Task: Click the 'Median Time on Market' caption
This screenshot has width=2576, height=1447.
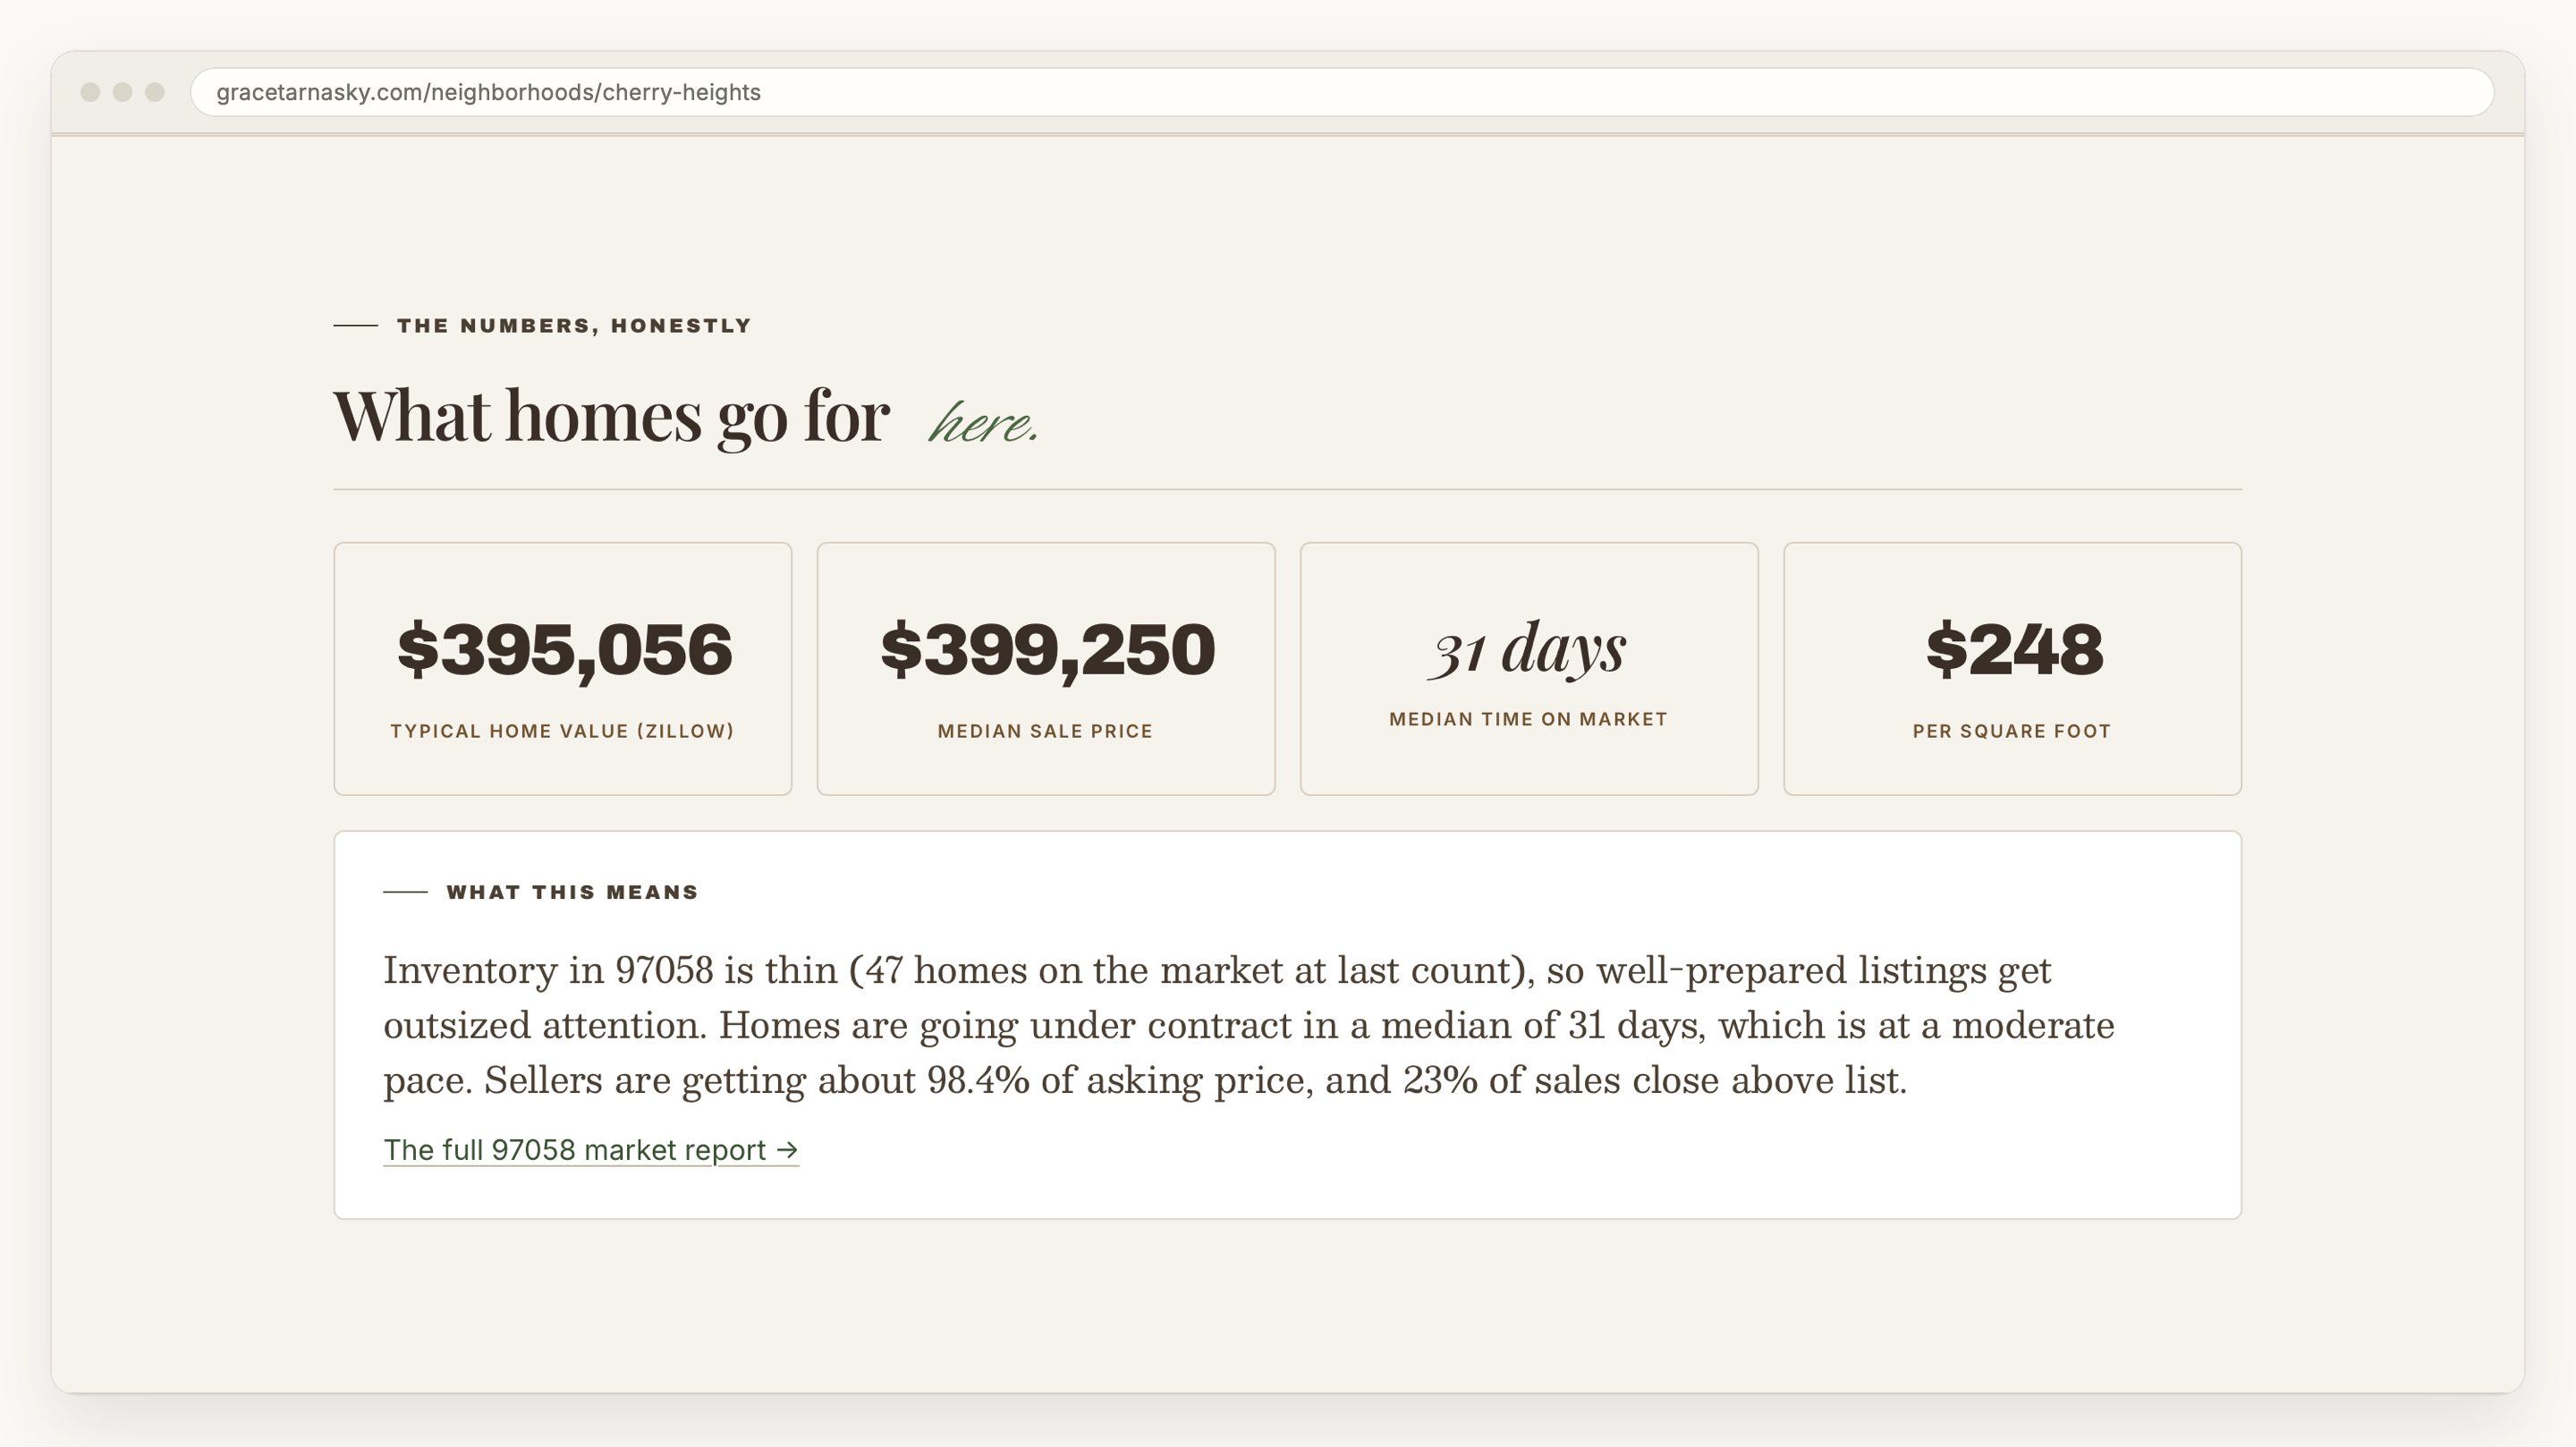Action: [1528, 719]
